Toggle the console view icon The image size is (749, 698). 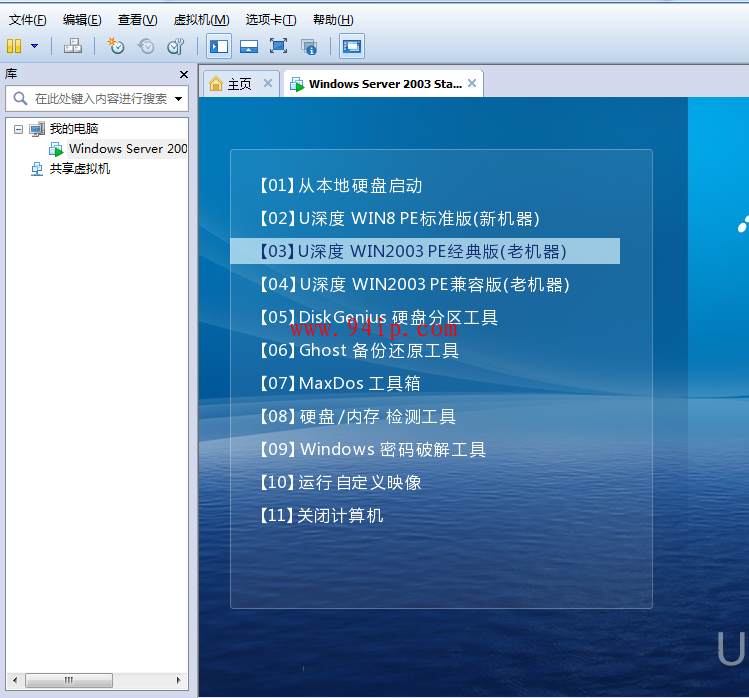tap(352, 46)
